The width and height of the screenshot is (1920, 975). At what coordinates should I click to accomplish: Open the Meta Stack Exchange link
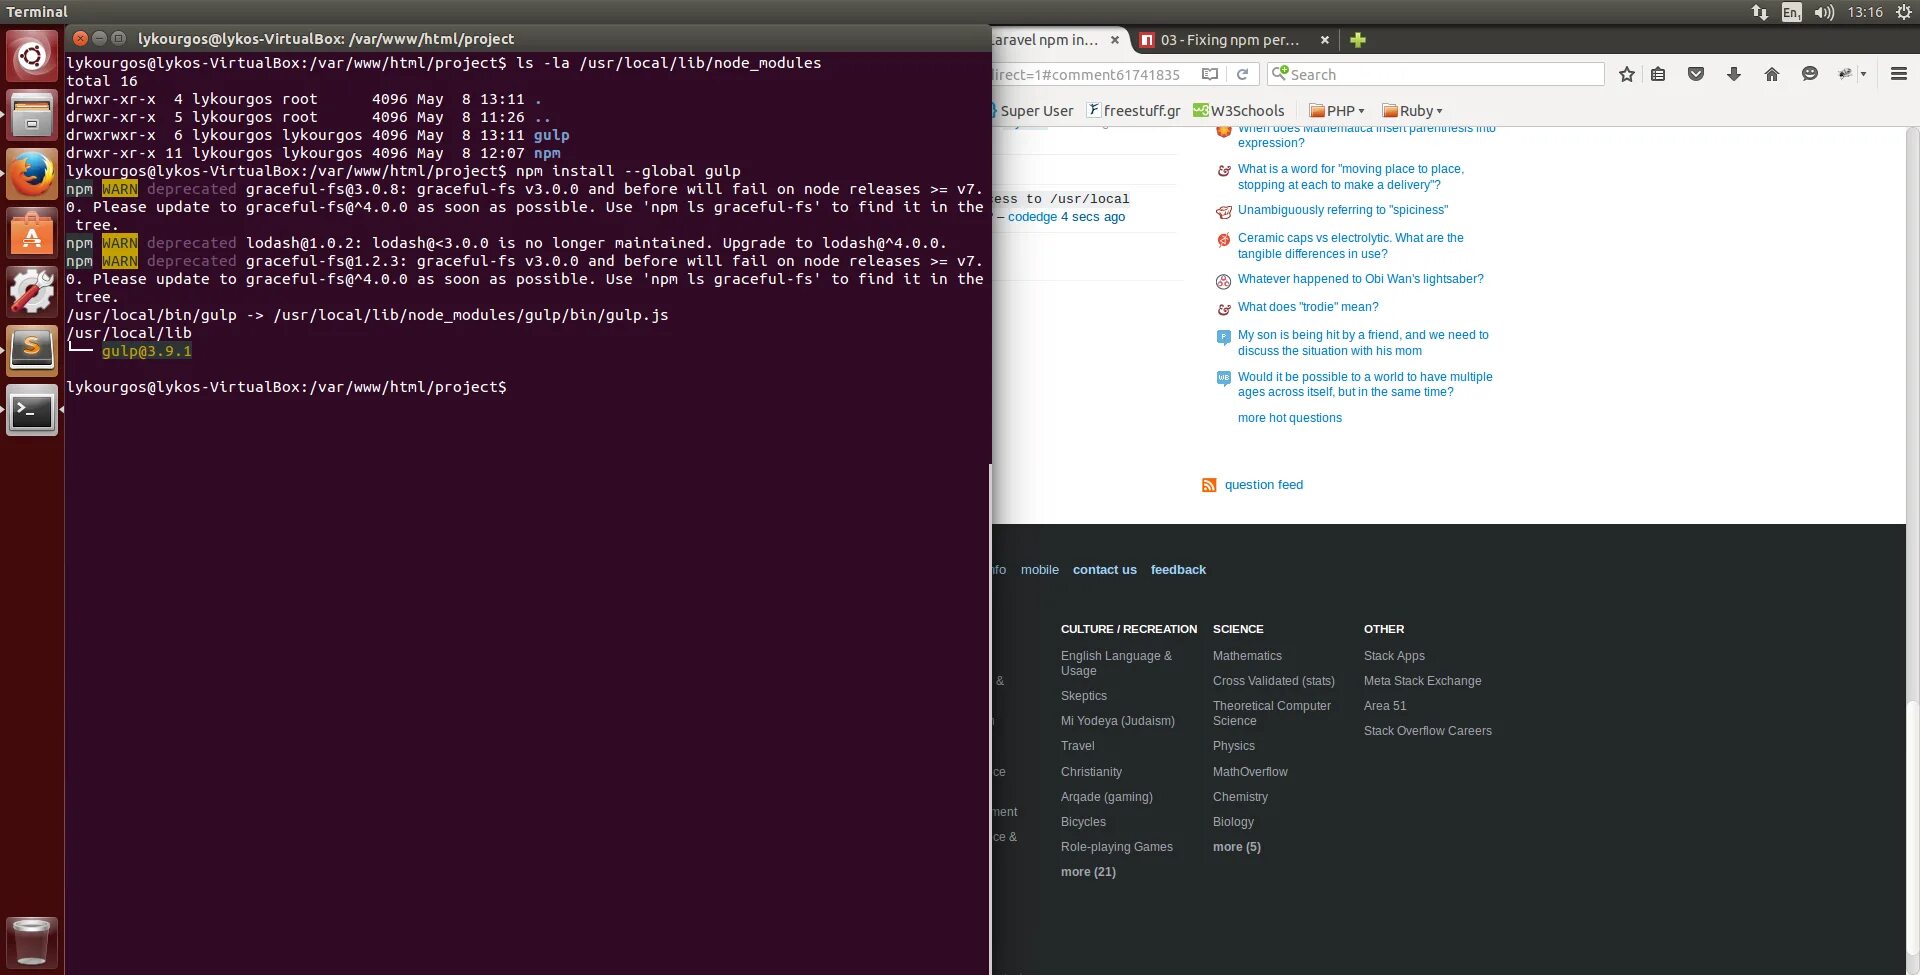(x=1422, y=681)
